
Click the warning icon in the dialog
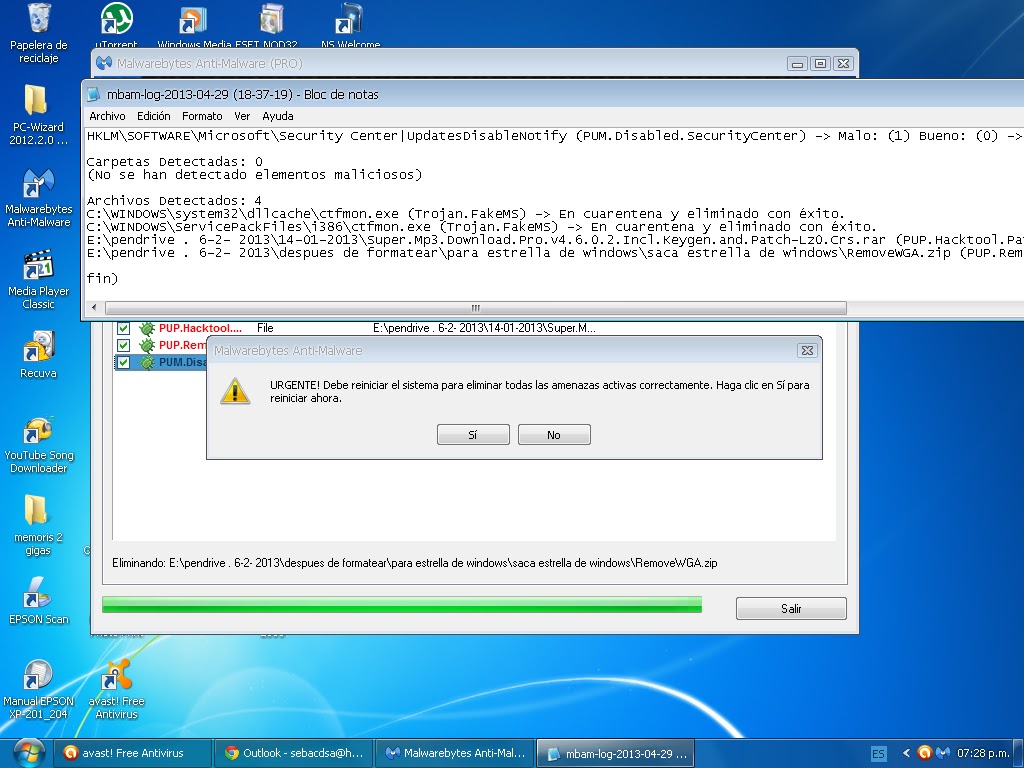235,391
